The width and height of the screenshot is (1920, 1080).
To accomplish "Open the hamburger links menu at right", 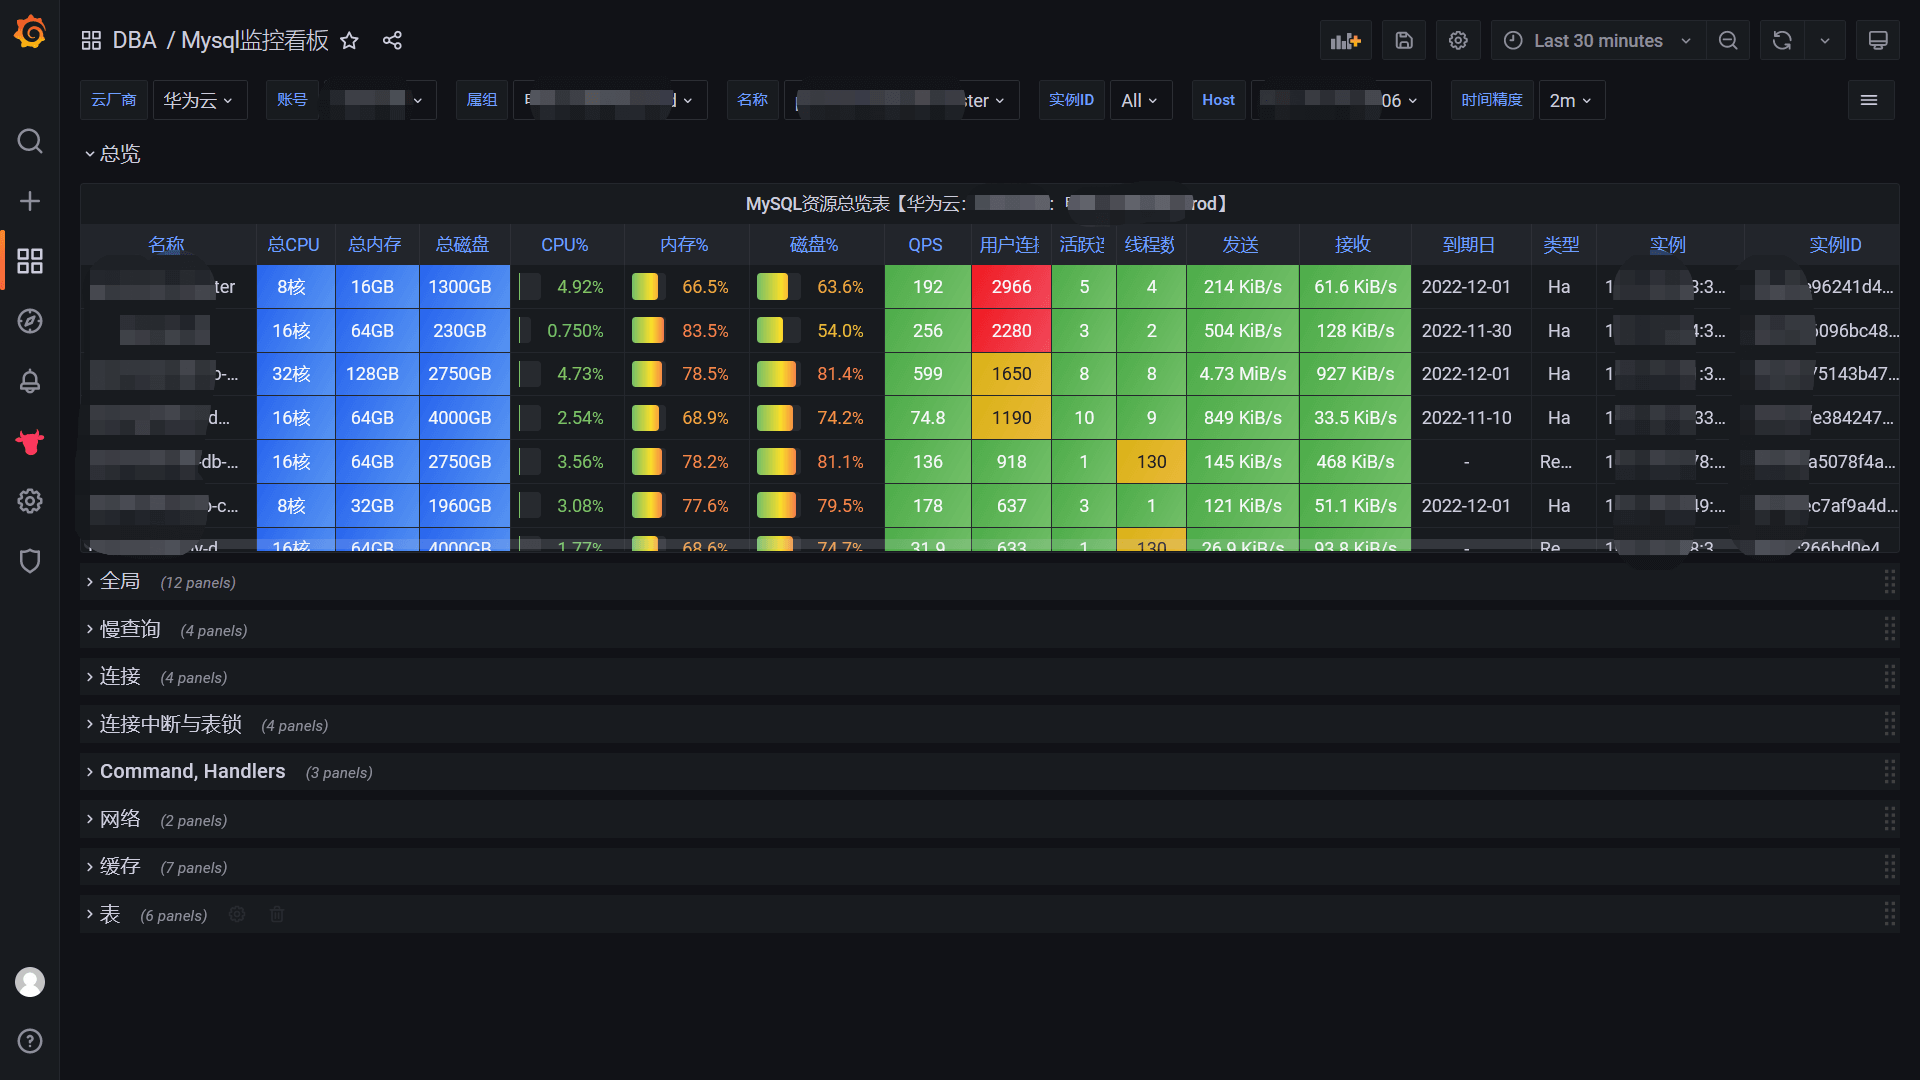I will click(x=1868, y=100).
